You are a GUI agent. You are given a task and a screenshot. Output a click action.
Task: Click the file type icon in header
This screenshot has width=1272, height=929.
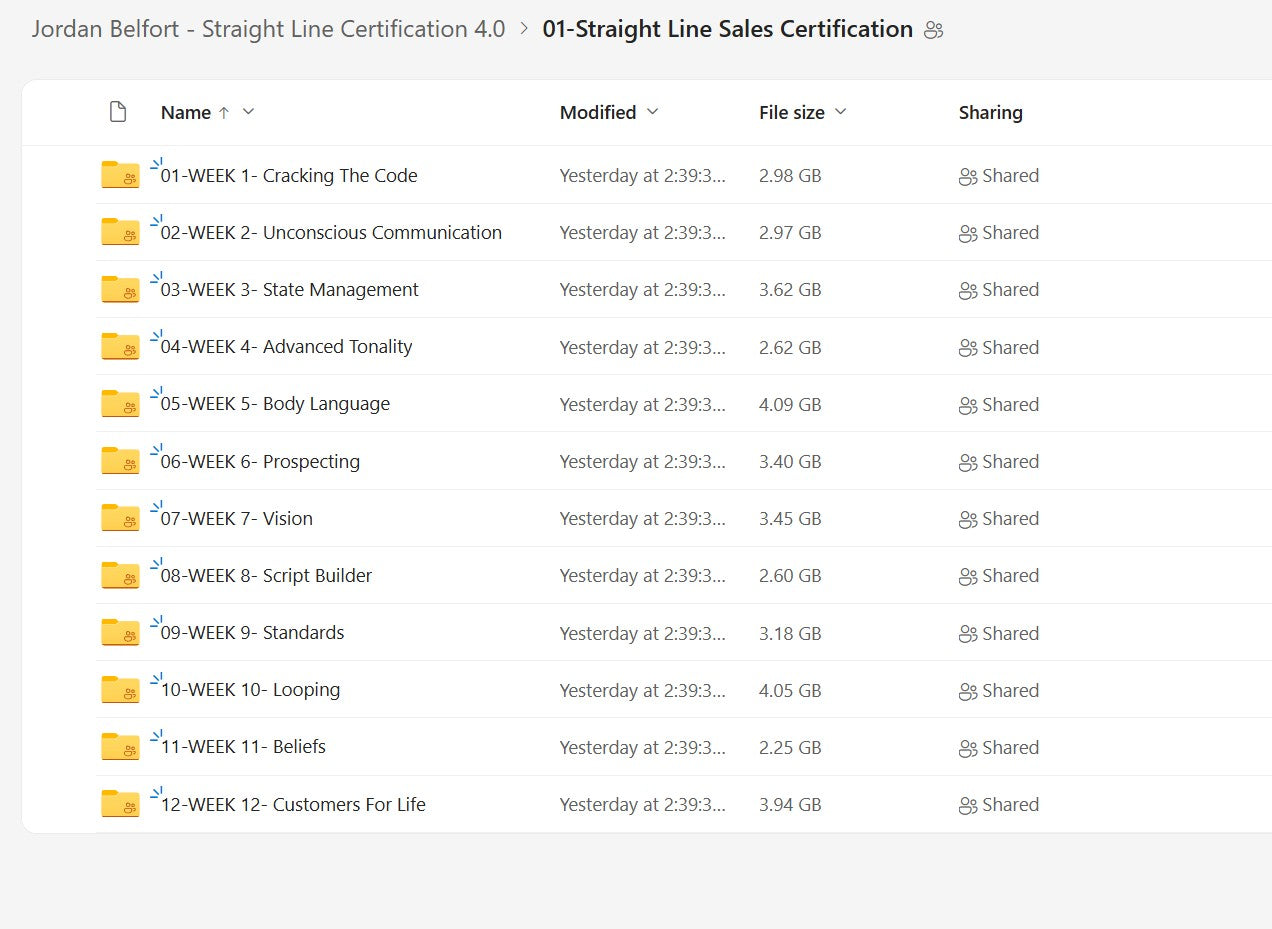(x=118, y=112)
